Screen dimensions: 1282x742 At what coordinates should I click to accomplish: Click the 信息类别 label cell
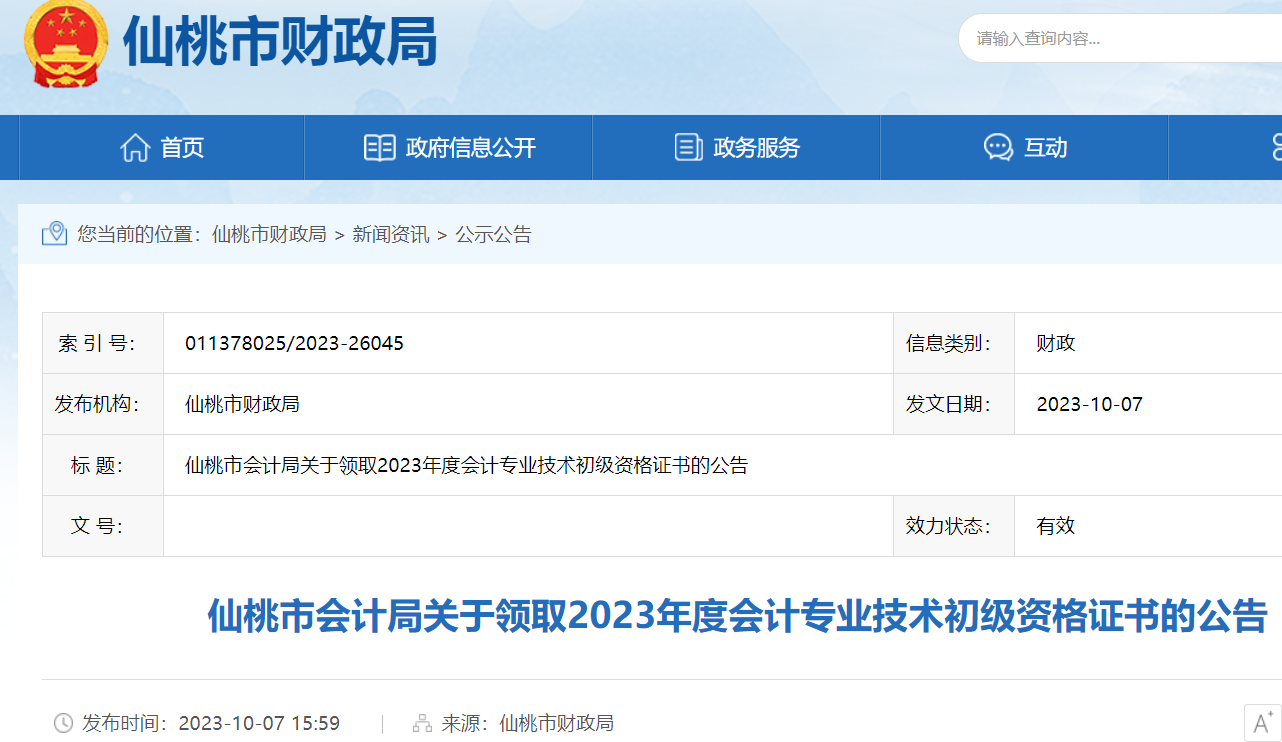(954, 343)
